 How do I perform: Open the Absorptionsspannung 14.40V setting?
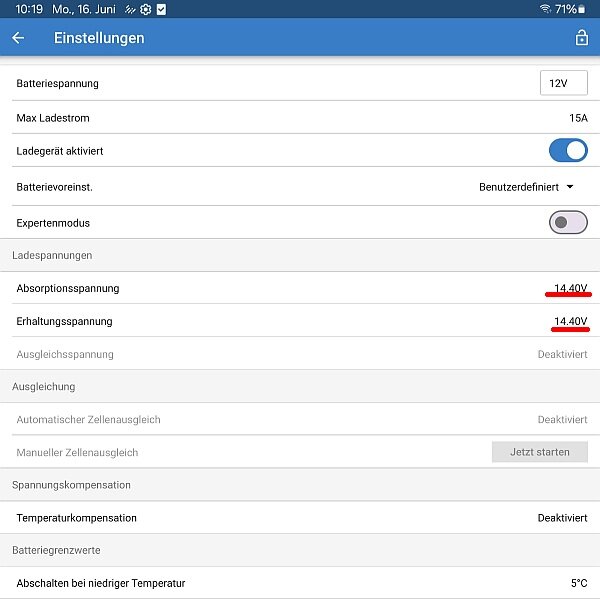point(300,288)
